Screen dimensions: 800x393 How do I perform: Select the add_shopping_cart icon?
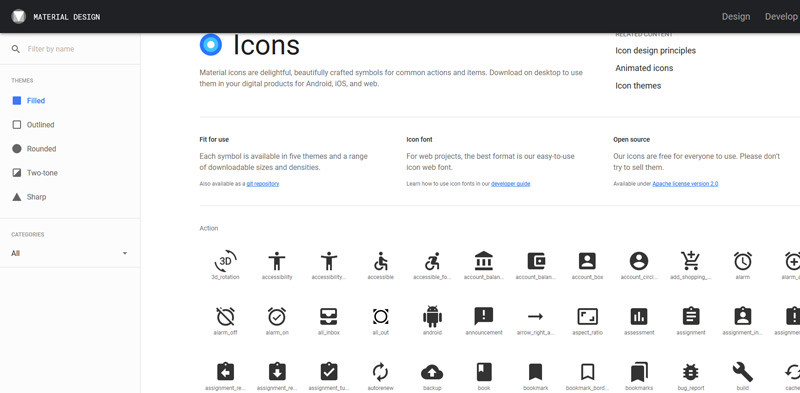click(x=690, y=261)
